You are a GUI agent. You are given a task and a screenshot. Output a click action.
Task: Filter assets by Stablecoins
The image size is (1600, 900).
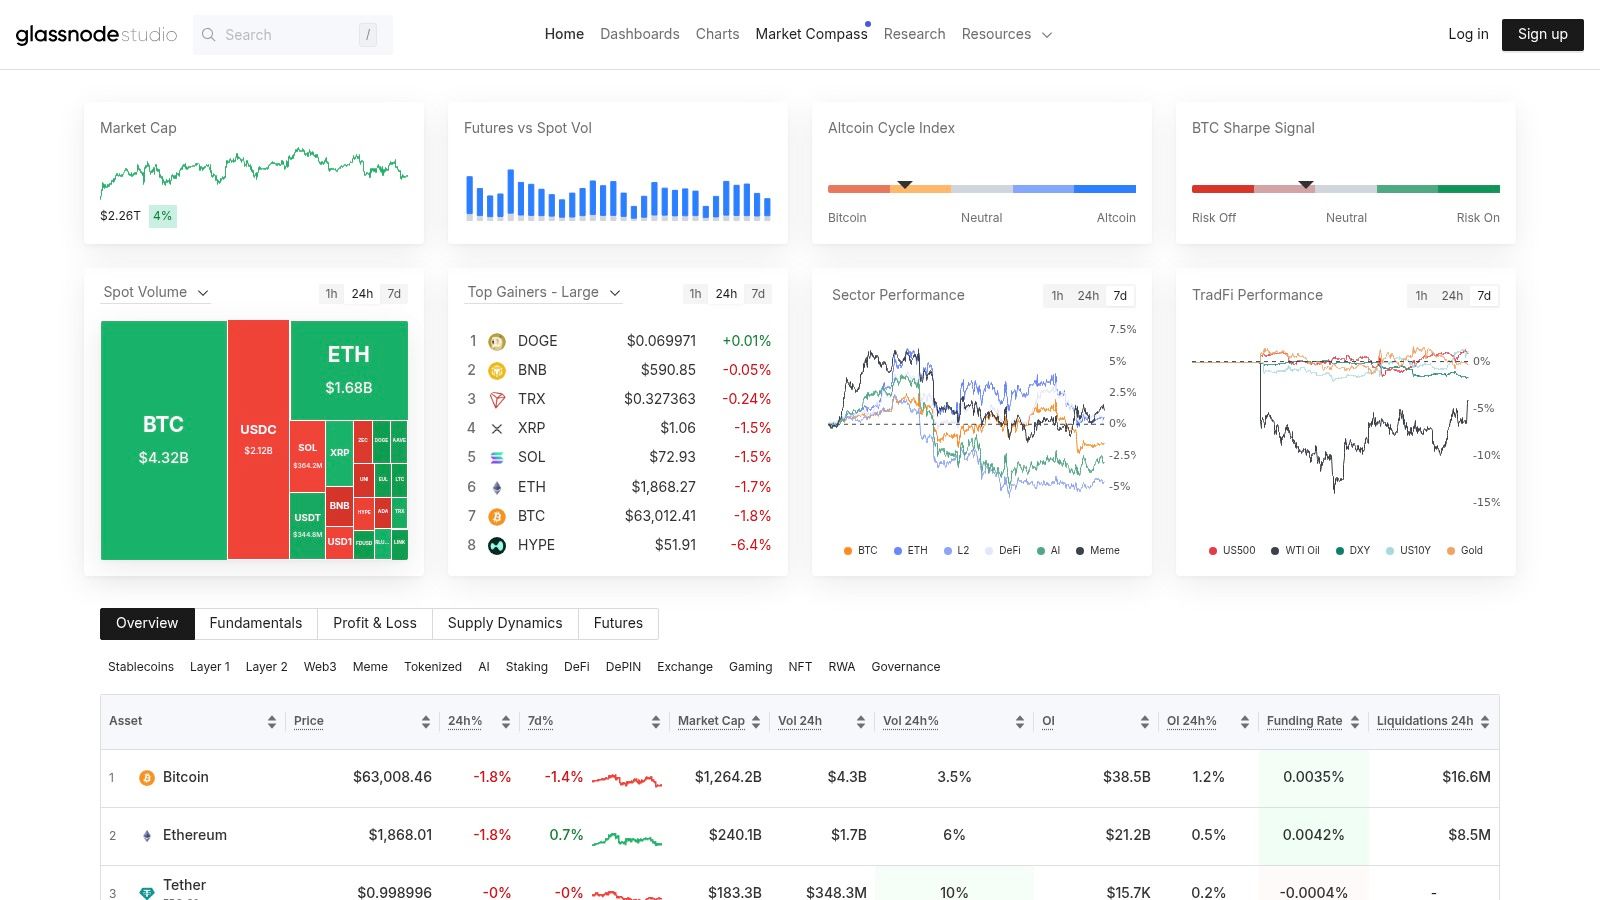(141, 667)
